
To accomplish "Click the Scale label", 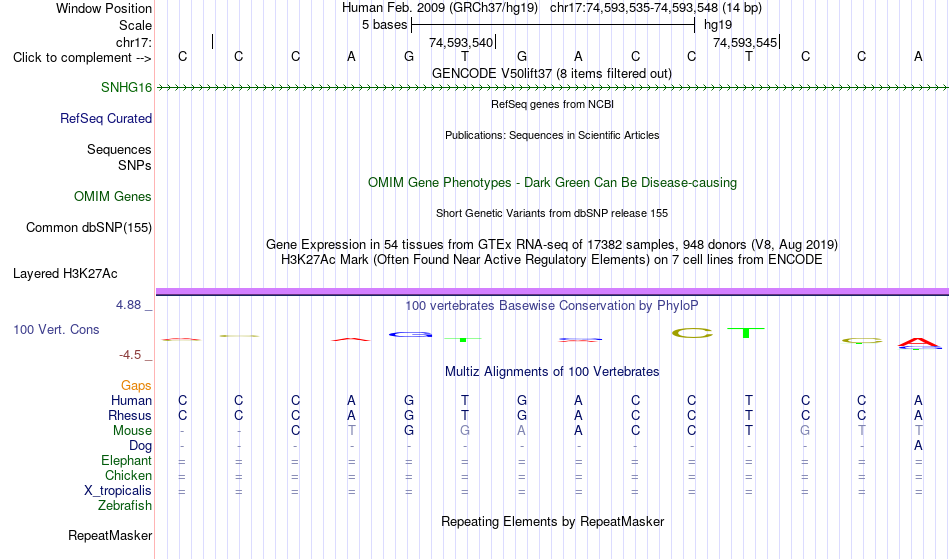I will (135, 25).
